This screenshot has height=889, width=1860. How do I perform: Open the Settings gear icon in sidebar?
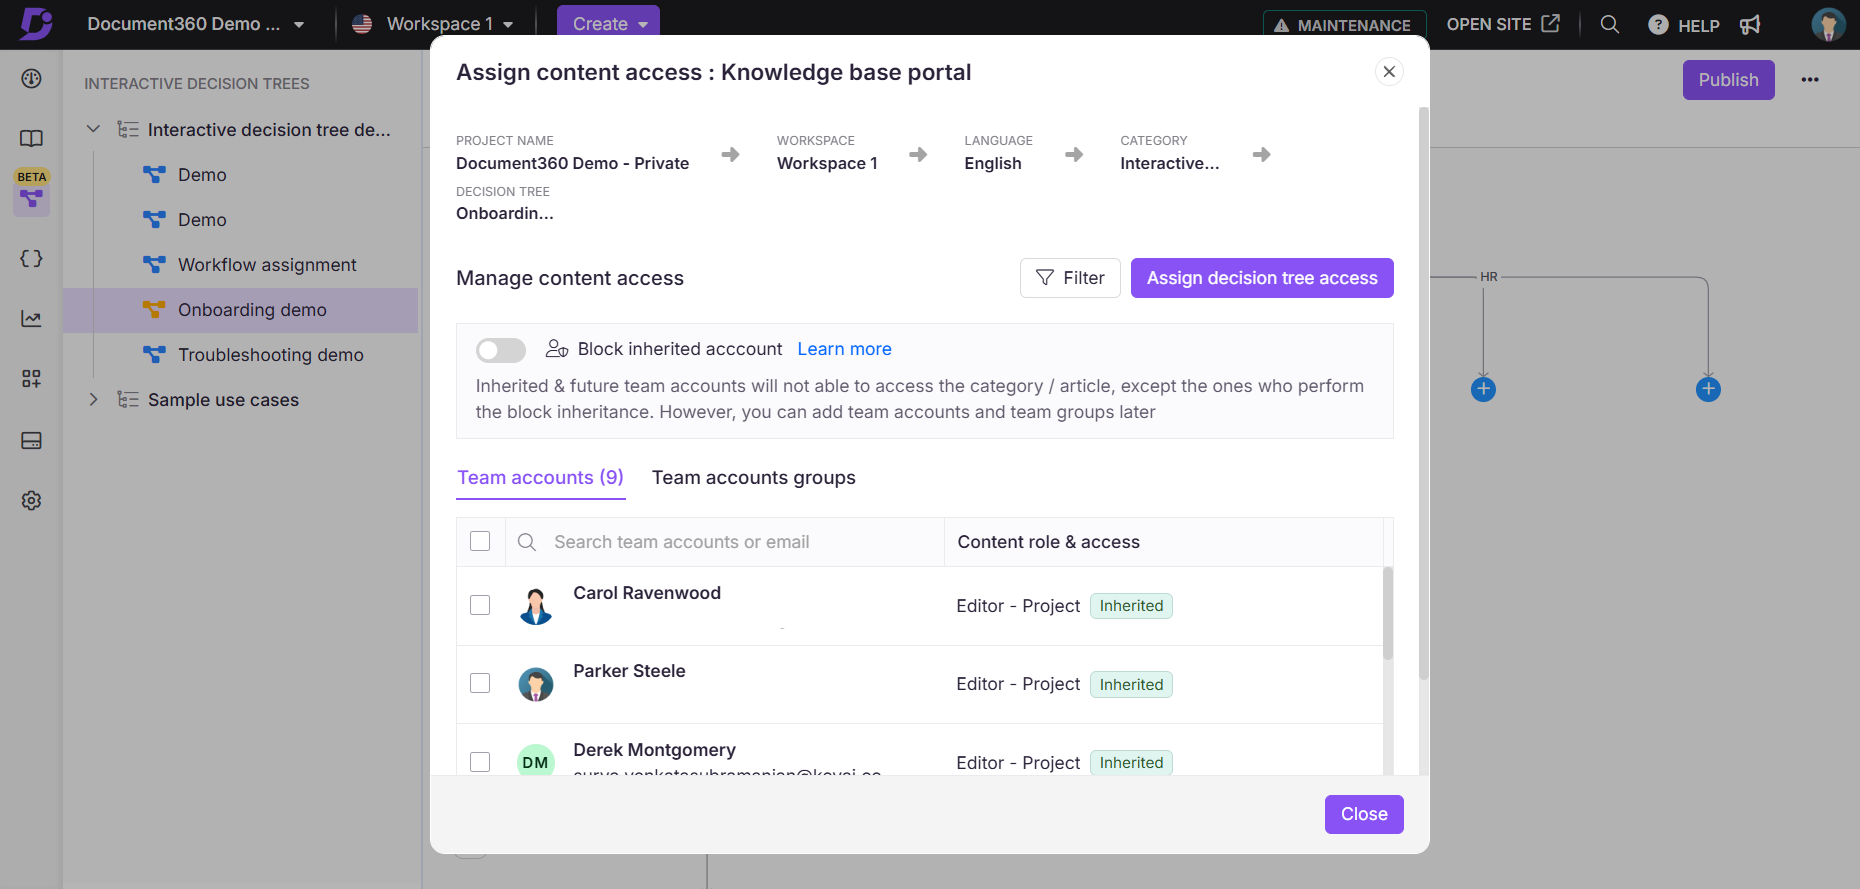point(31,500)
